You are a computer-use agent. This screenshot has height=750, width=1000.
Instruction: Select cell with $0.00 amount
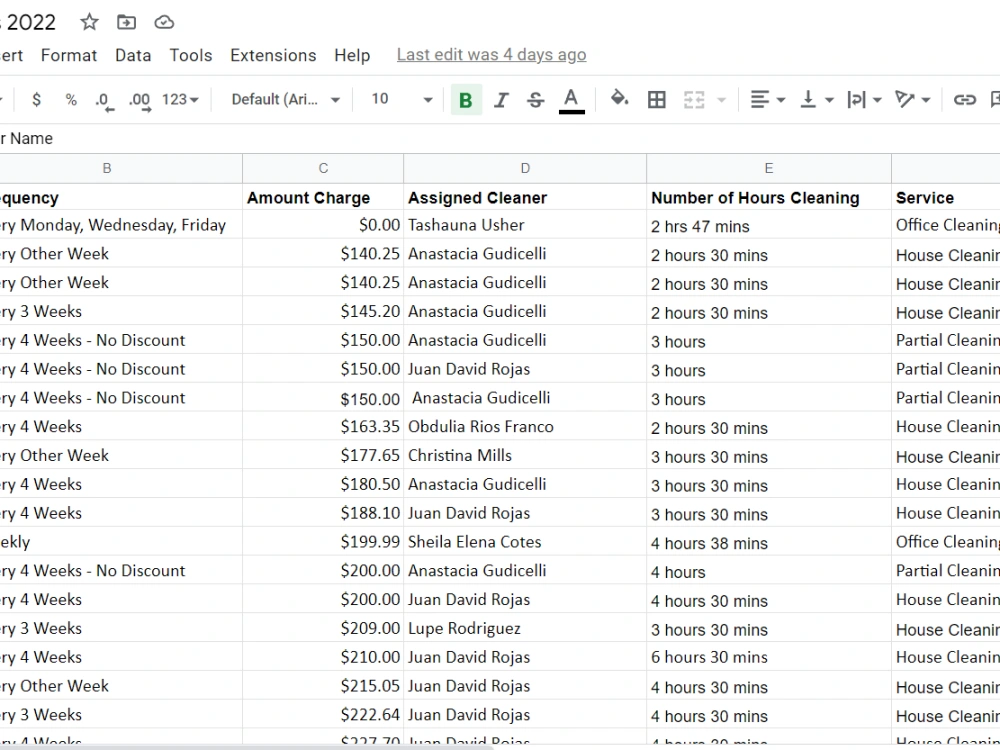click(x=323, y=225)
